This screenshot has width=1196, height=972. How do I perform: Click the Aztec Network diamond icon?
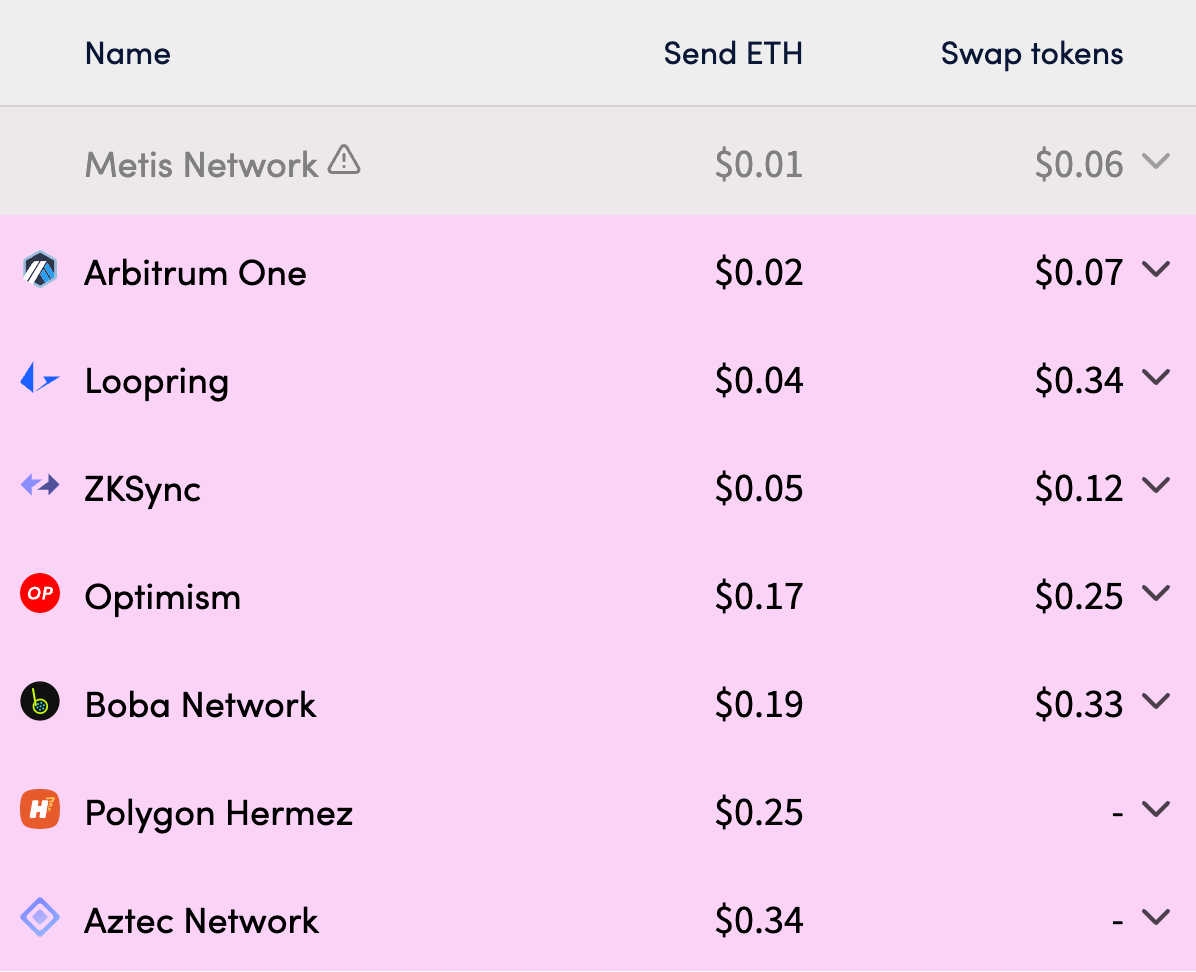click(38, 917)
